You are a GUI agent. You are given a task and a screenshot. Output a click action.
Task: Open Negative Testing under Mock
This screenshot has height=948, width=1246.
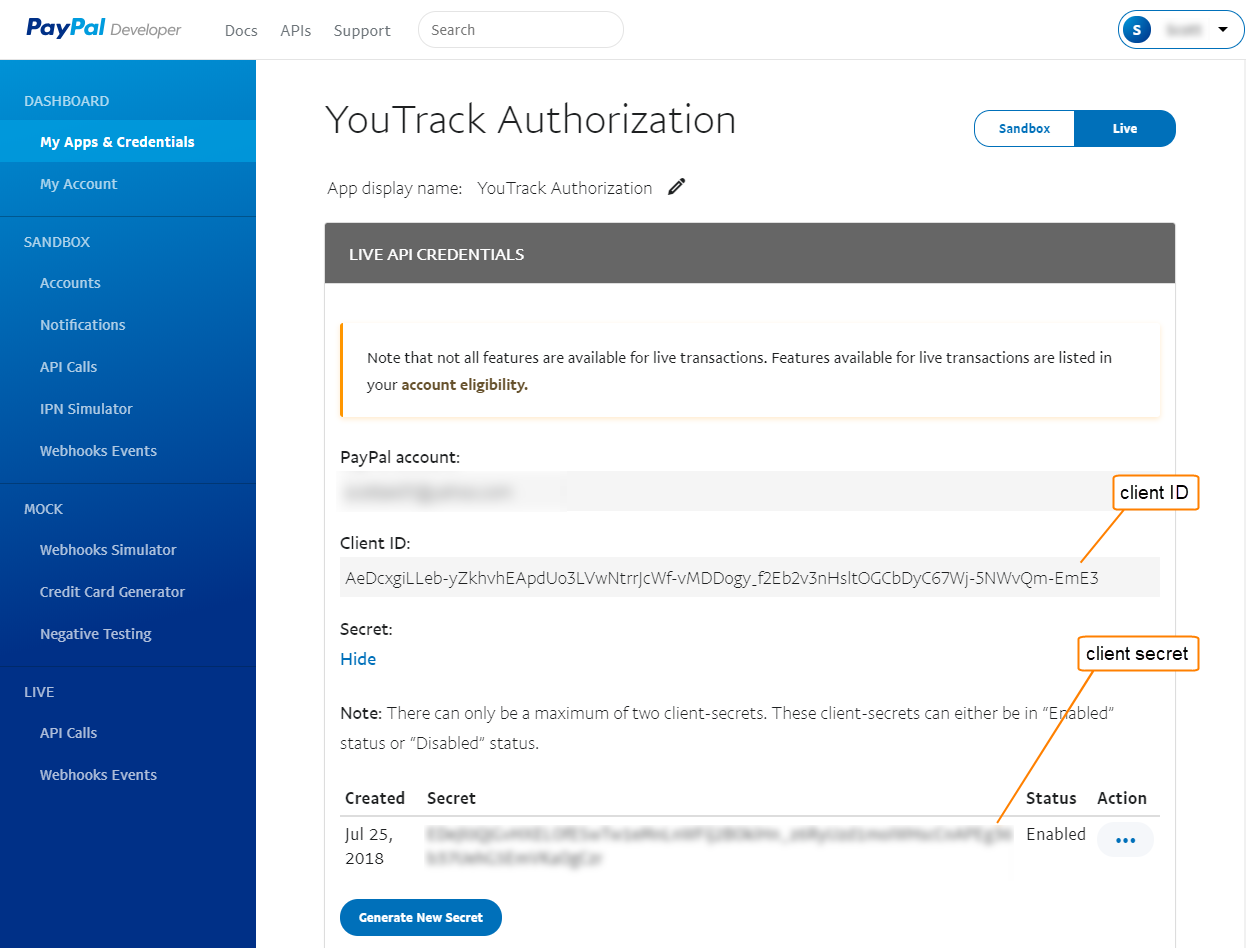click(95, 633)
